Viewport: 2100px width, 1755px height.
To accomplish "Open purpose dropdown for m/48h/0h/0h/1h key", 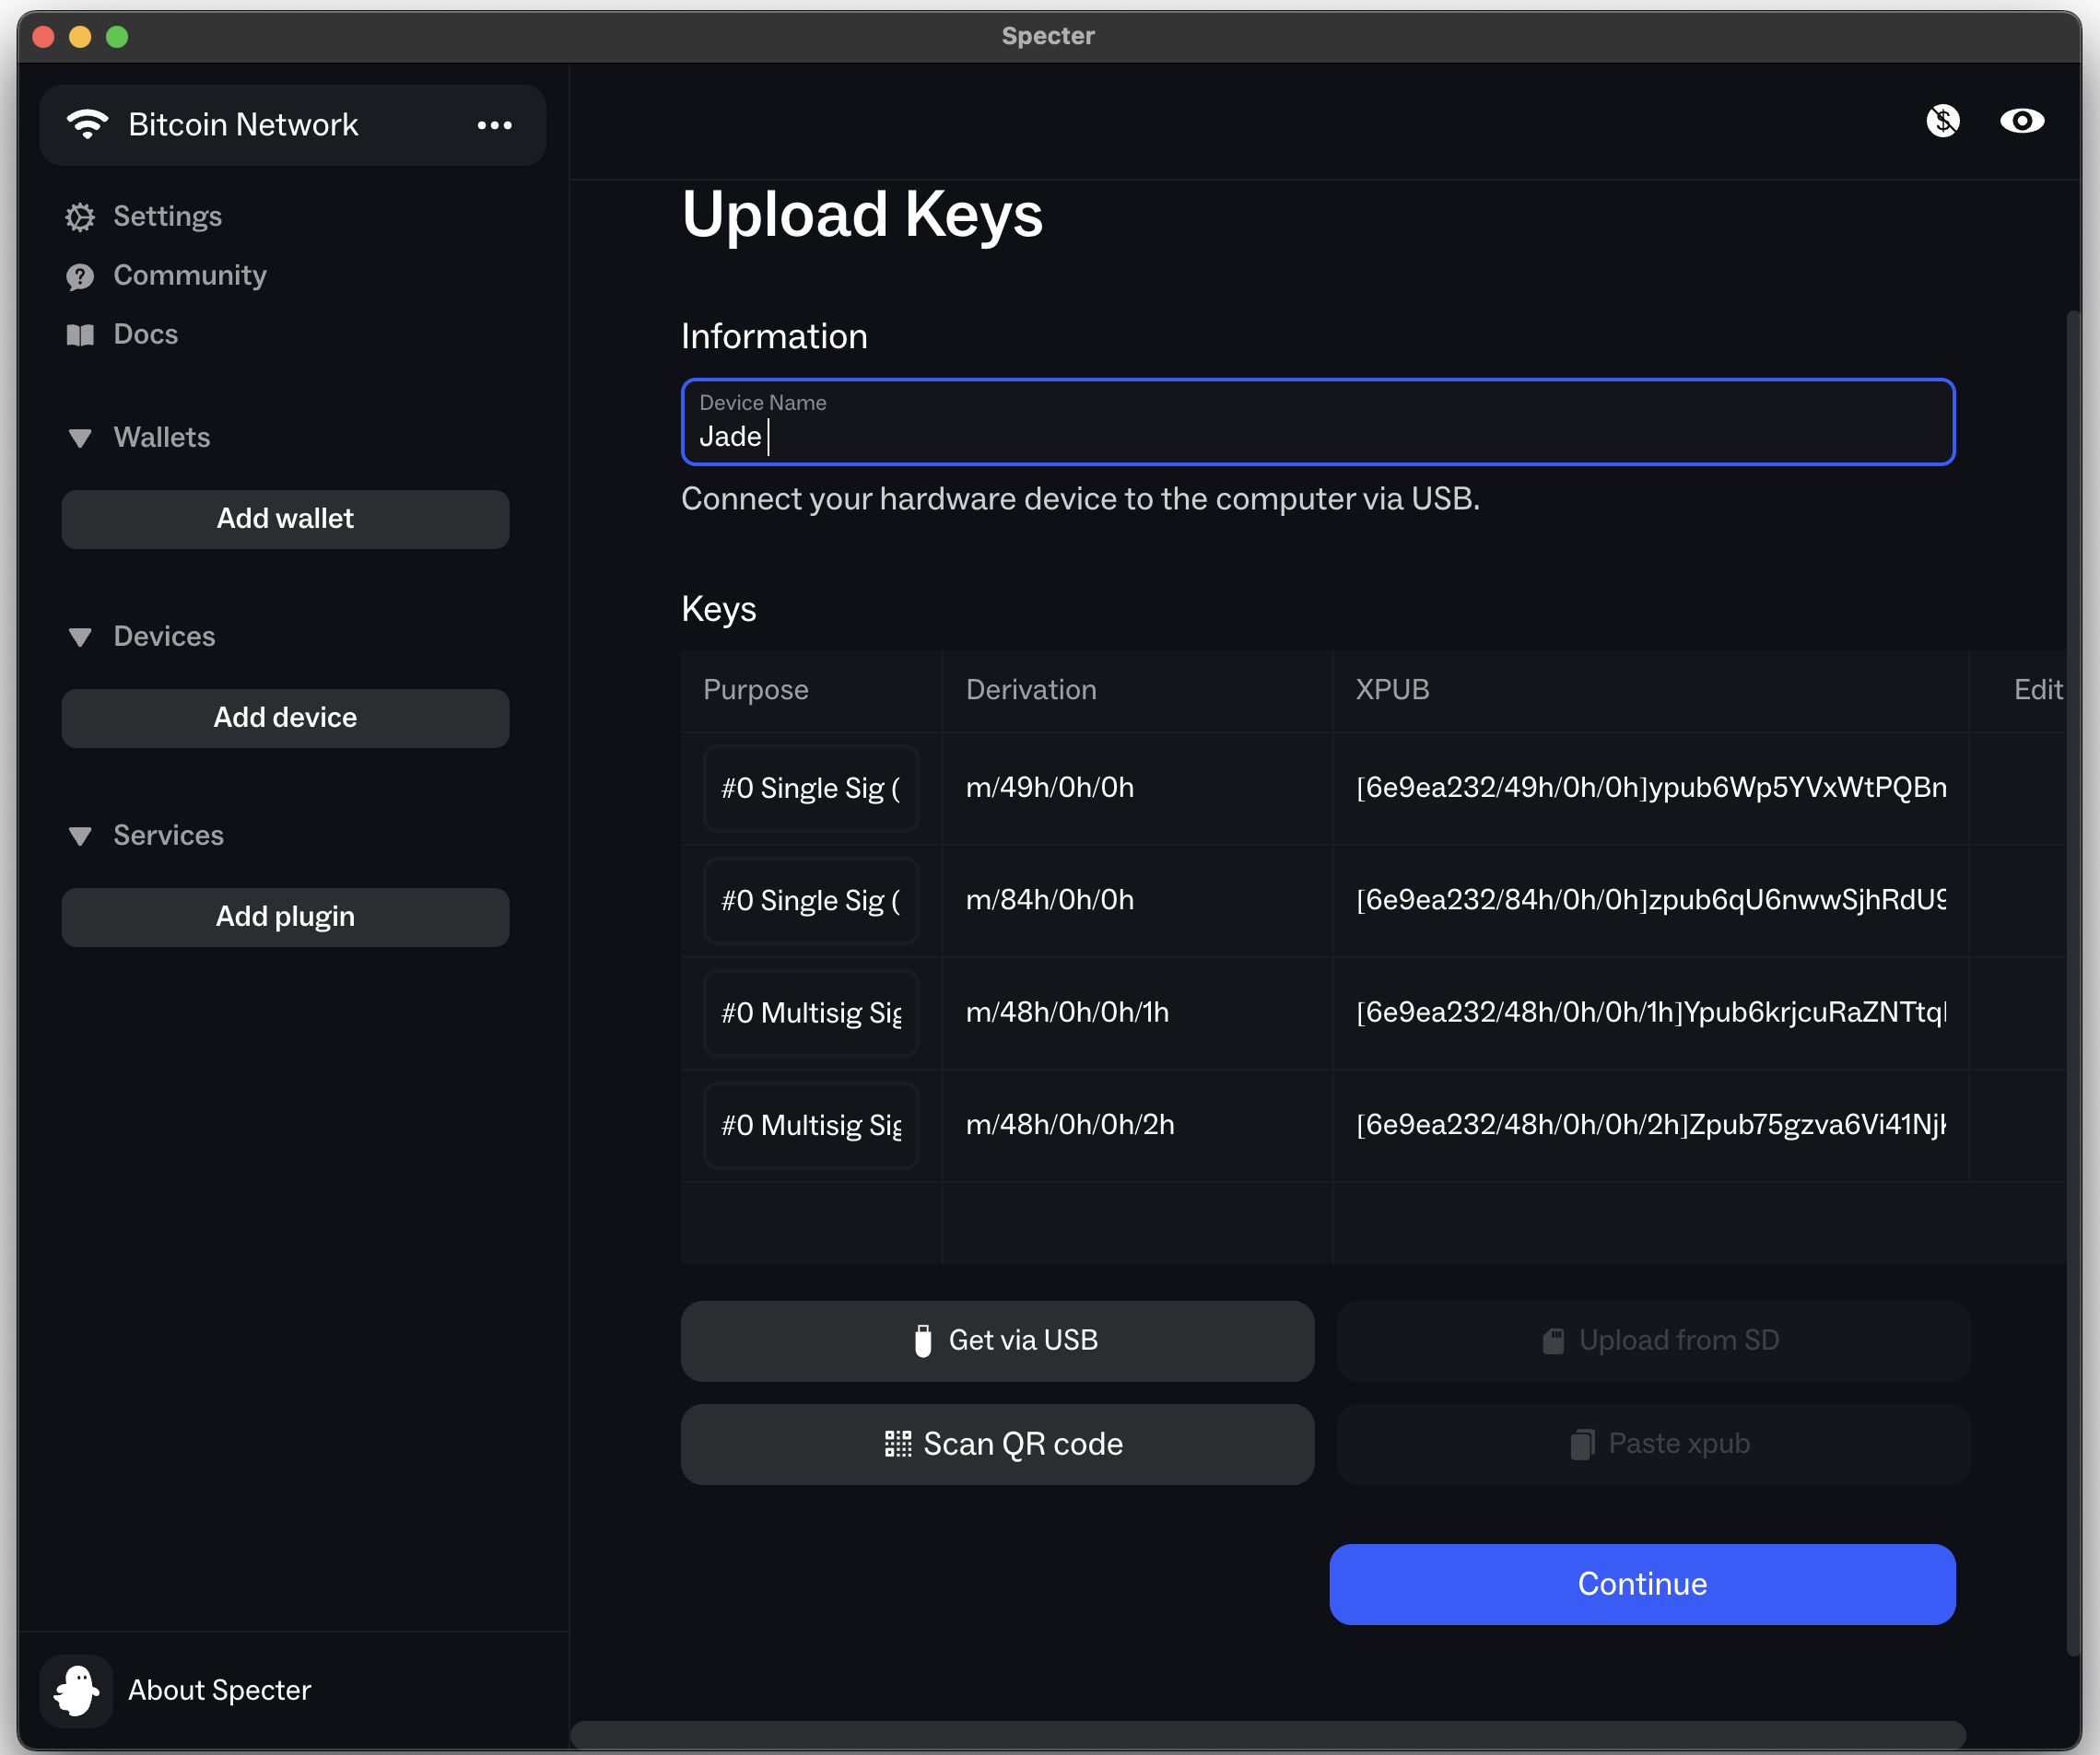I will pyautogui.click(x=811, y=1013).
